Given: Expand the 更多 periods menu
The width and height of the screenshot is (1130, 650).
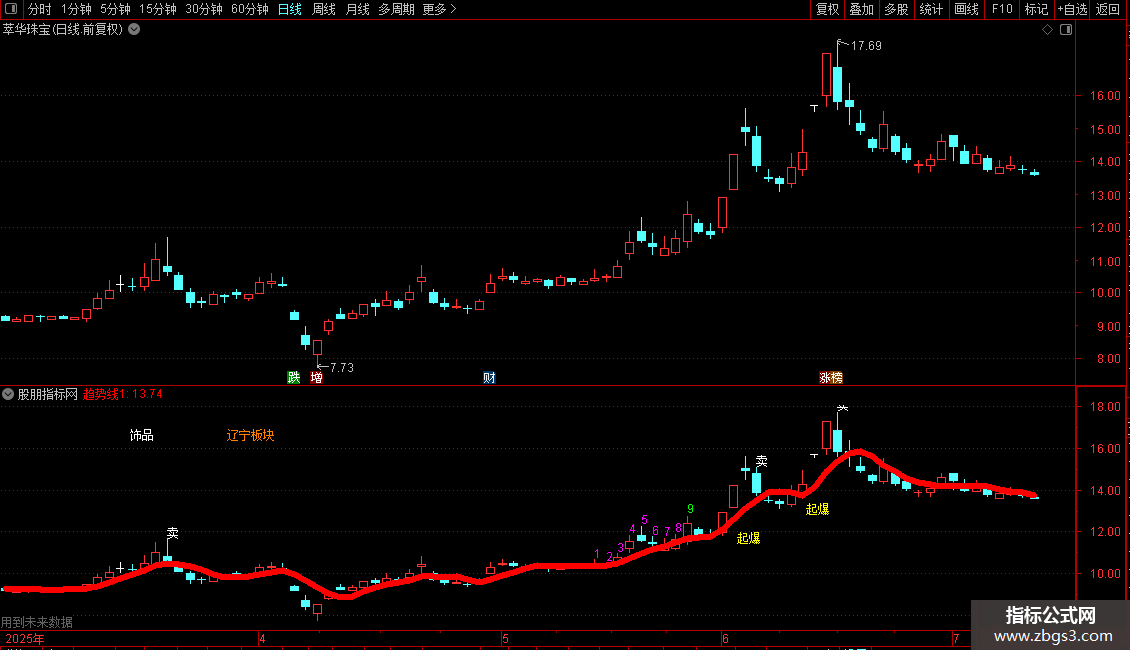Looking at the screenshot, I should coord(439,9).
